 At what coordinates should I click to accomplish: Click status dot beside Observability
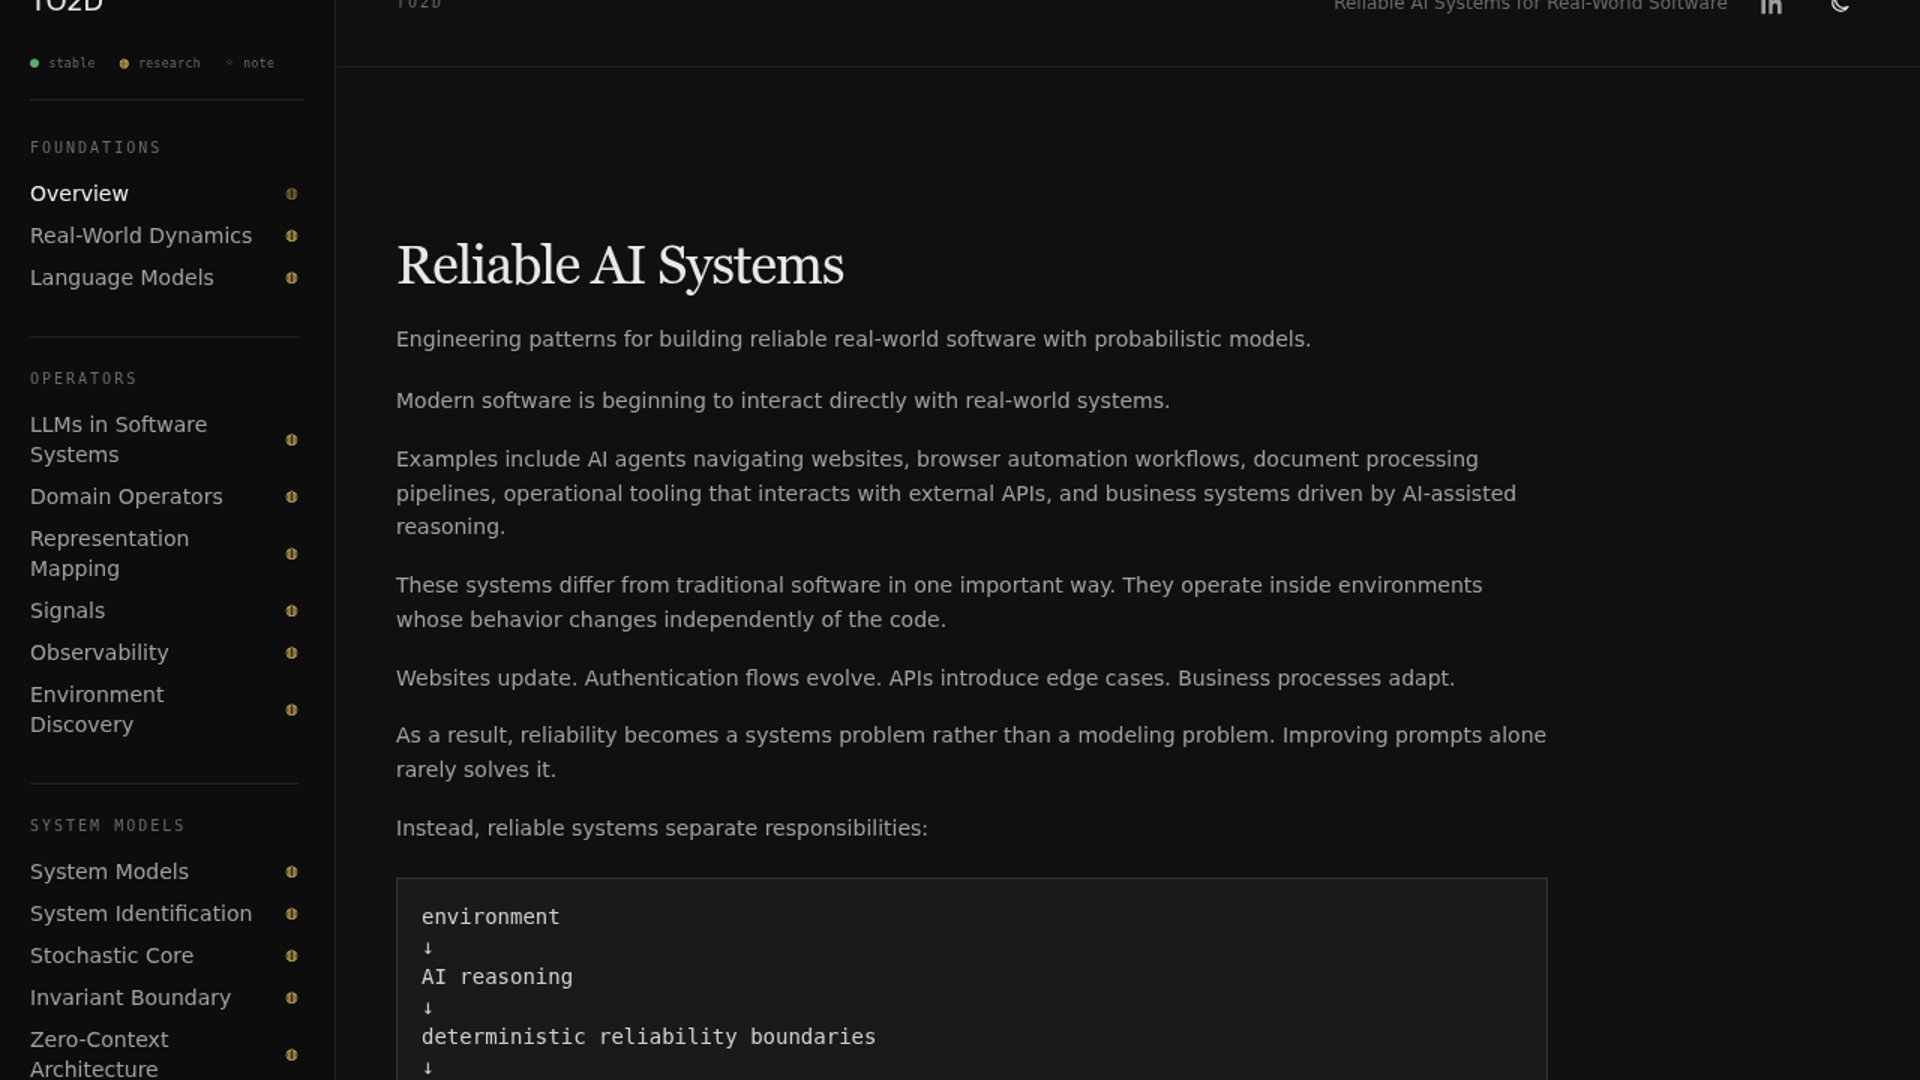(292, 653)
